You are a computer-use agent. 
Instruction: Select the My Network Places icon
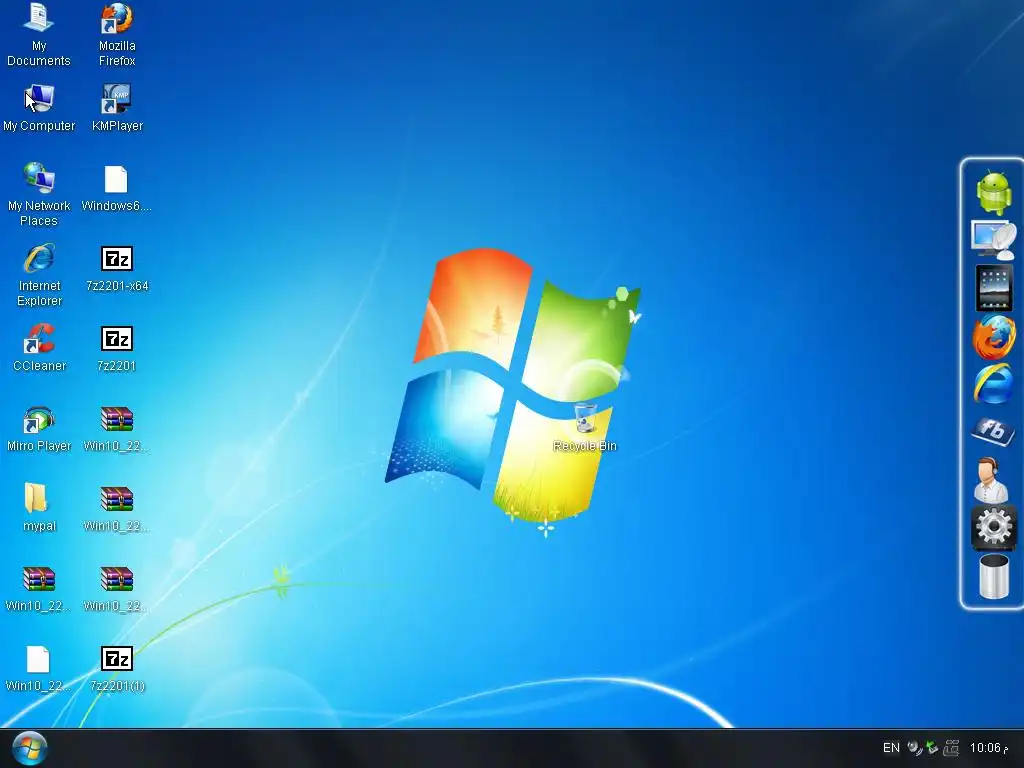[39, 195]
